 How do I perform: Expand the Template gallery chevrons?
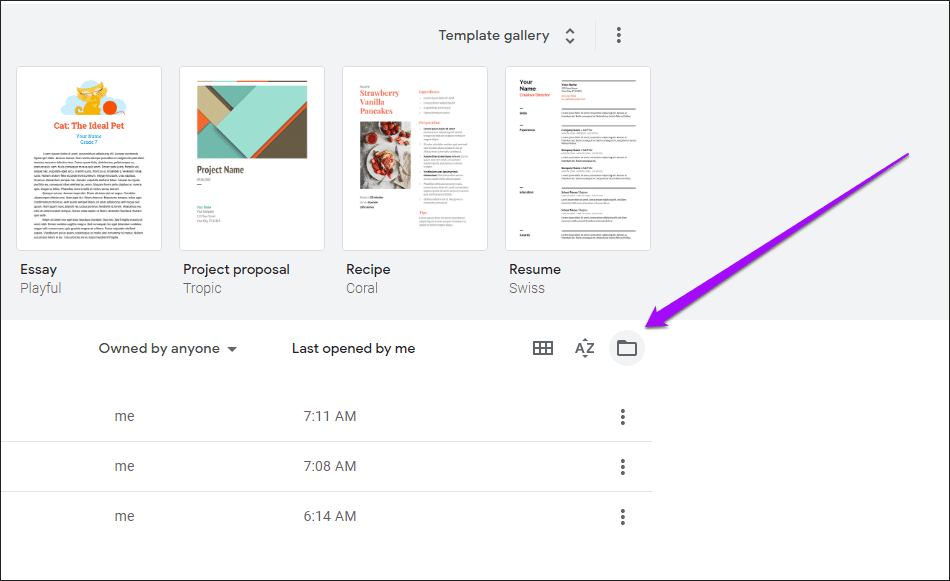click(570, 35)
